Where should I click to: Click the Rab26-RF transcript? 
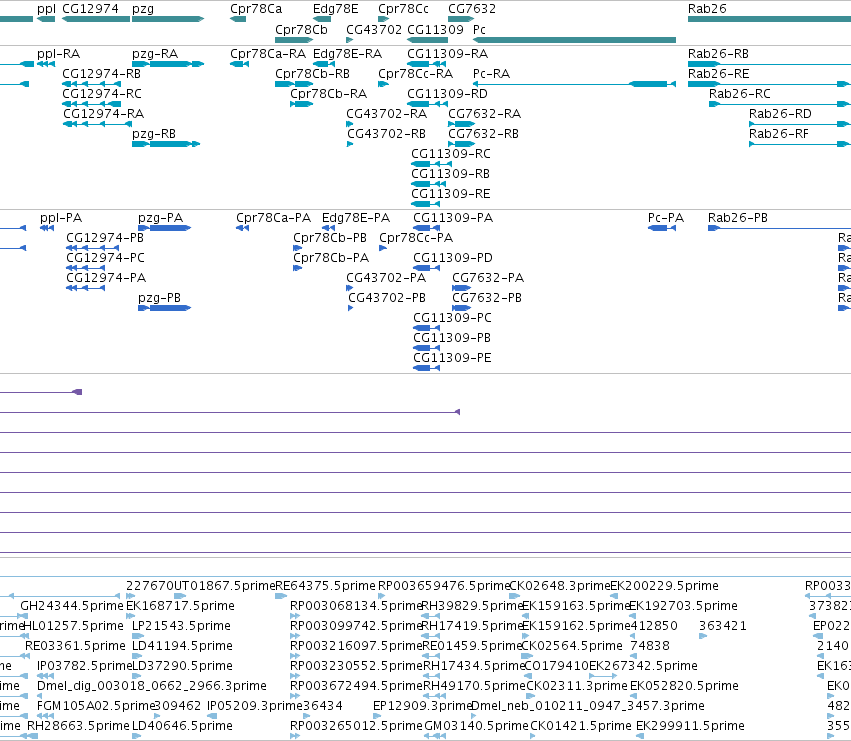point(800,144)
